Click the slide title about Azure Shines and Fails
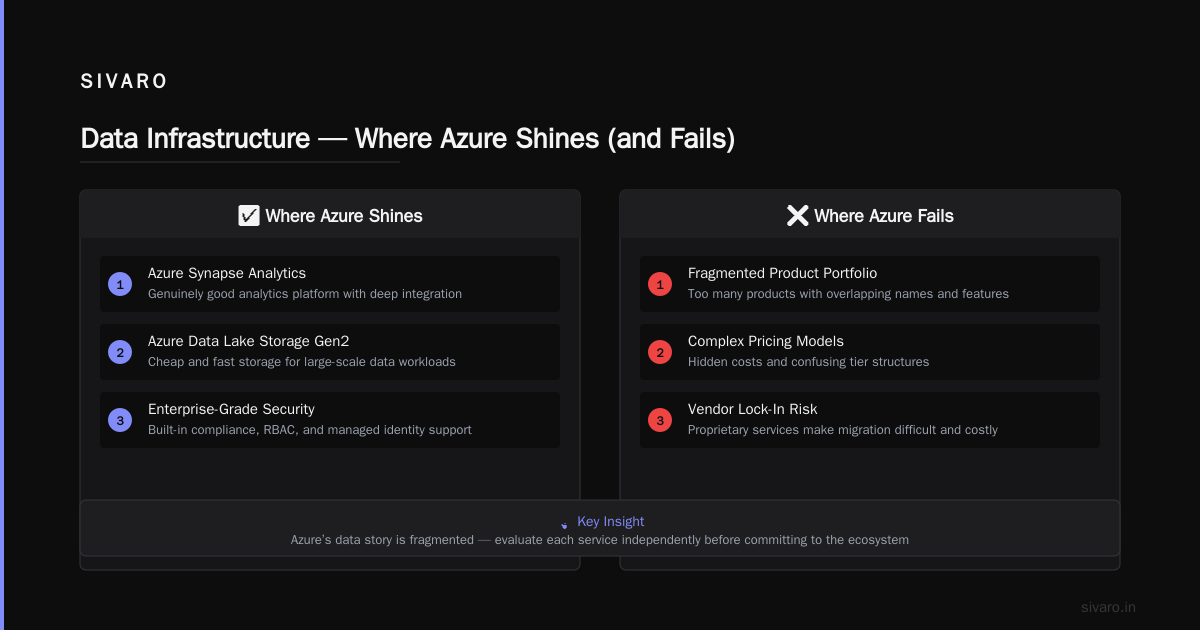The image size is (1200, 630). (408, 138)
